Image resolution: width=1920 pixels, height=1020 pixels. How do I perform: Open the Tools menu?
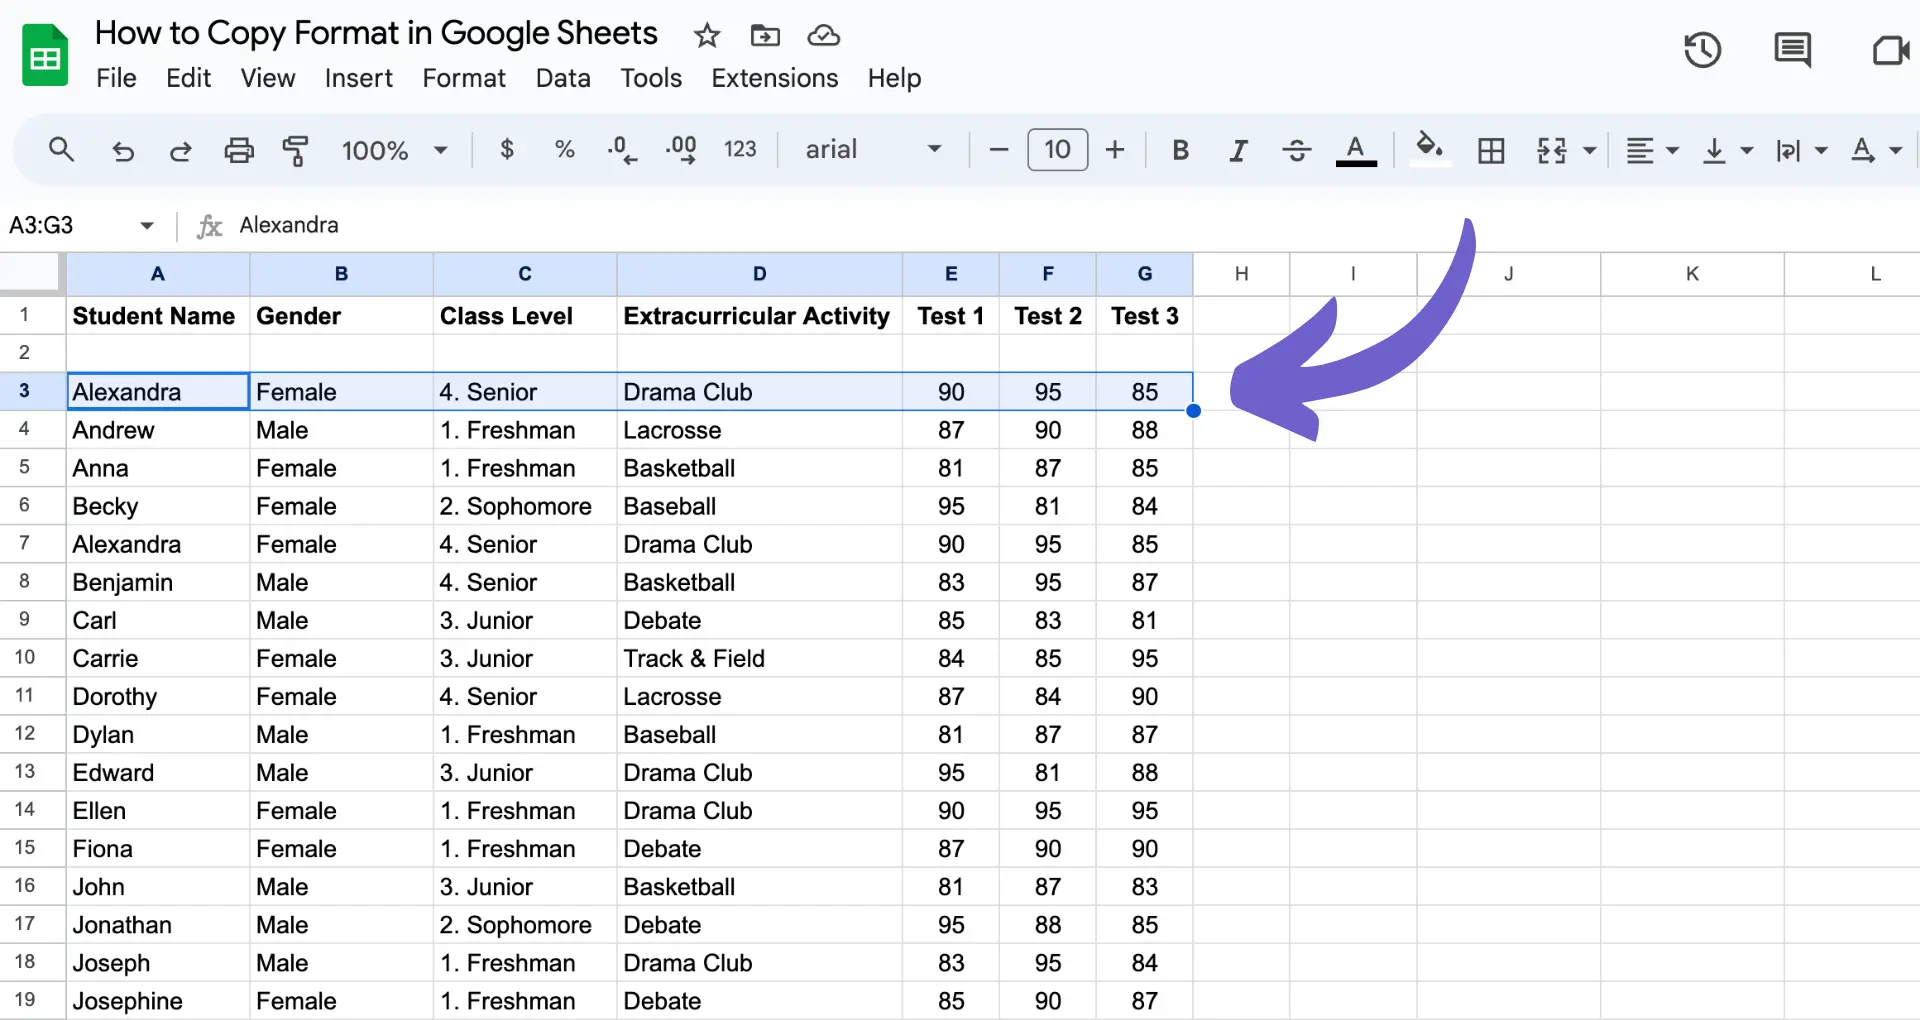click(x=651, y=78)
